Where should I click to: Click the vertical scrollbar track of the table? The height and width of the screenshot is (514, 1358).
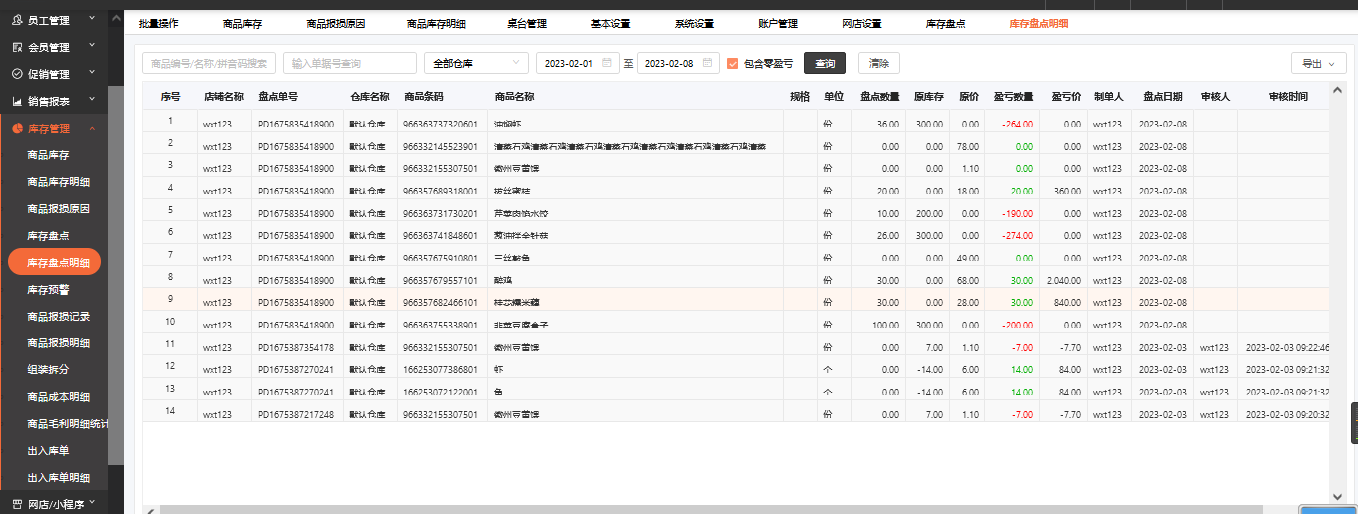[x=1338, y=293]
